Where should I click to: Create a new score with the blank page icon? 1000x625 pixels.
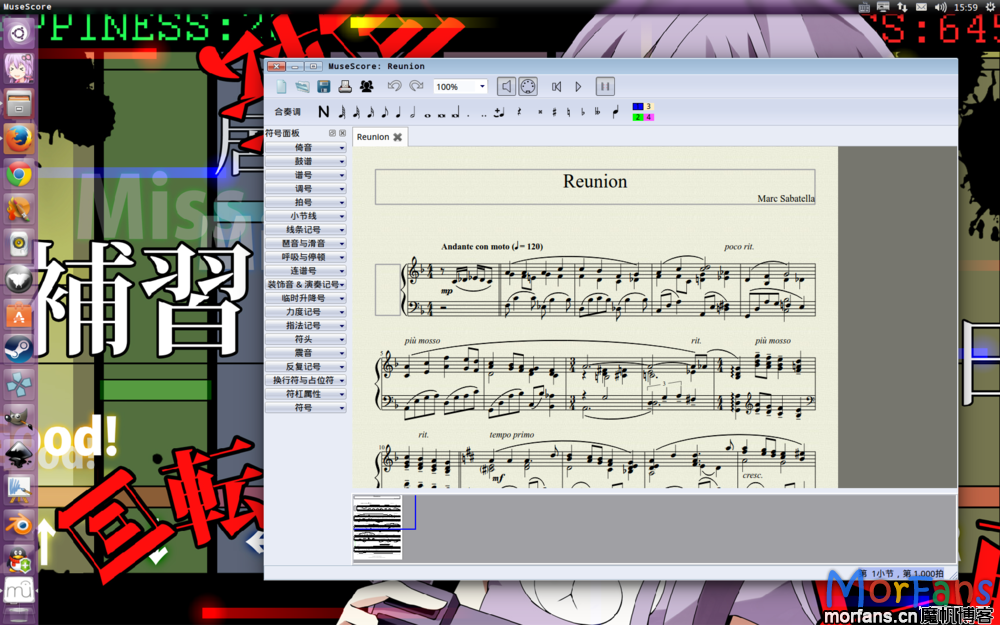tap(281, 86)
